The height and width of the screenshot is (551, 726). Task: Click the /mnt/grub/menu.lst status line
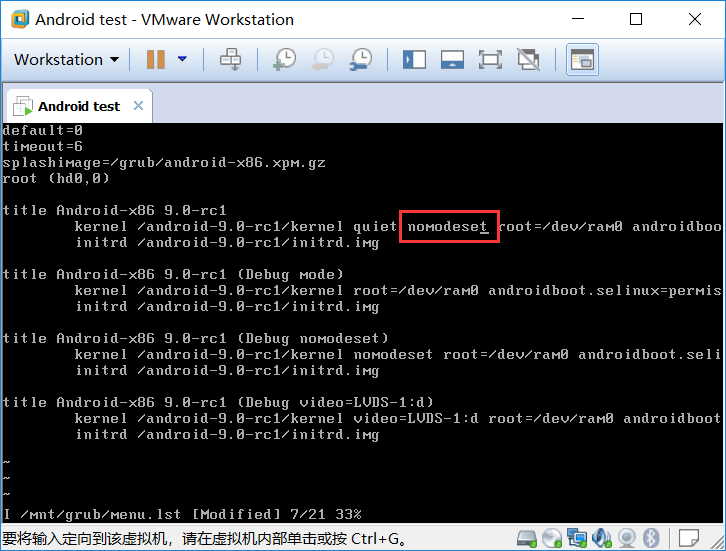(182, 514)
